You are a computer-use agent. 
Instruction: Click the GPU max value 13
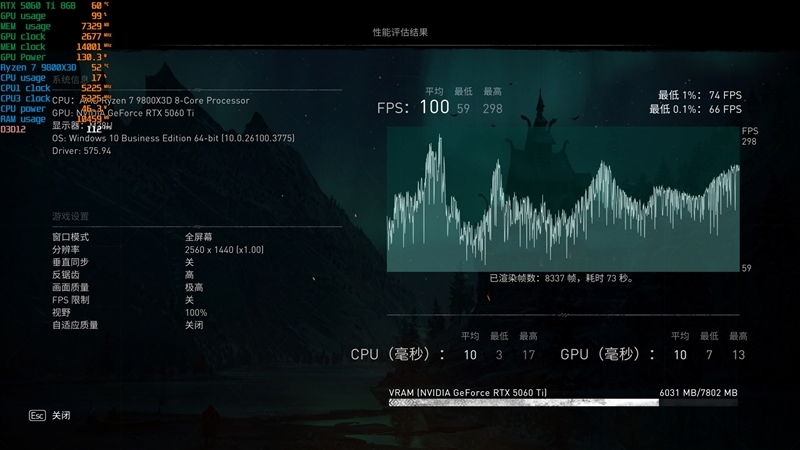pos(738,355)
